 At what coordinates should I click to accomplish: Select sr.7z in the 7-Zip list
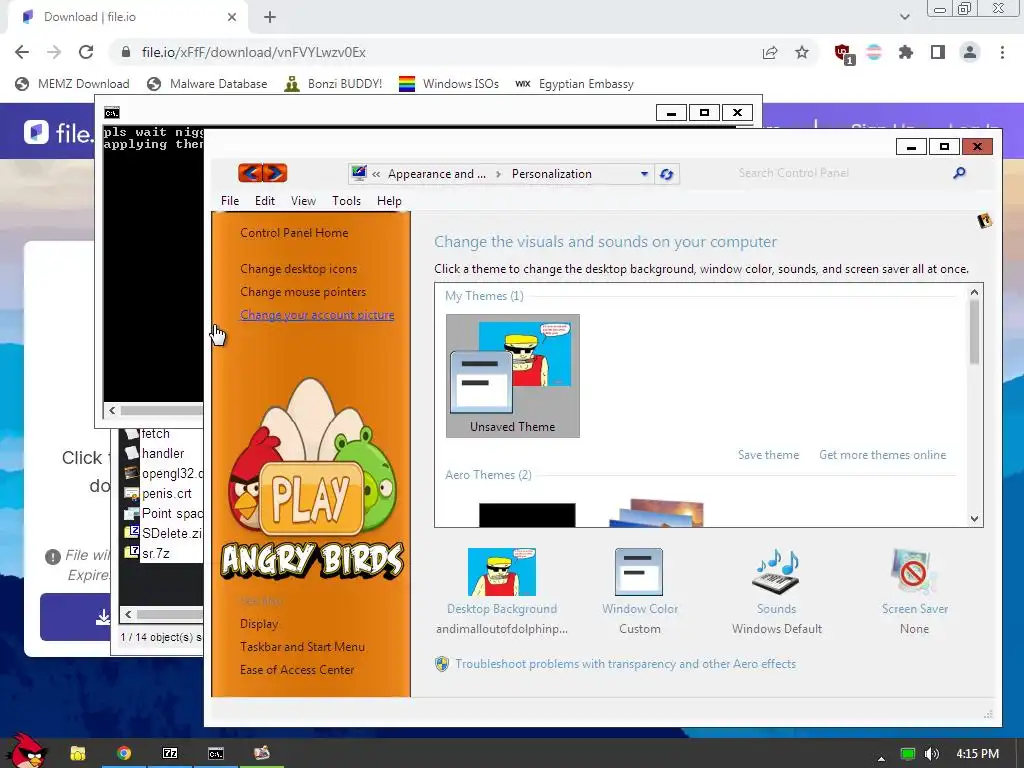pos(155,553)
